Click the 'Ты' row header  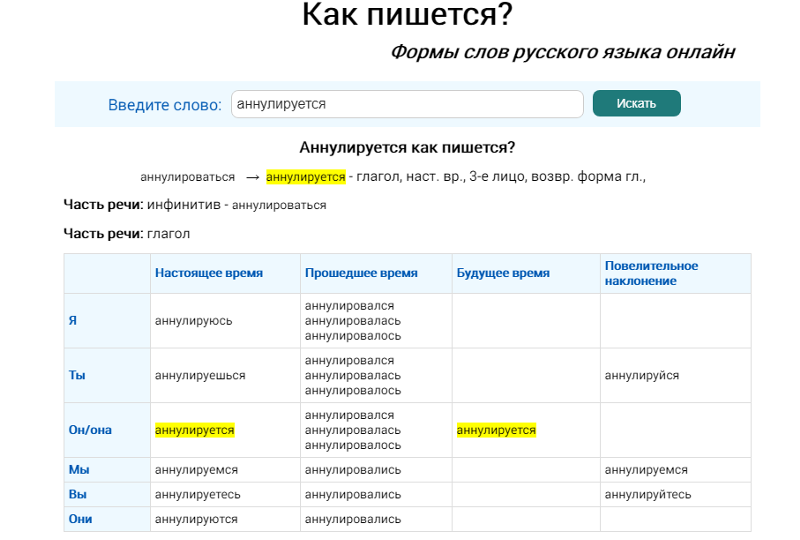click(76, 375)
